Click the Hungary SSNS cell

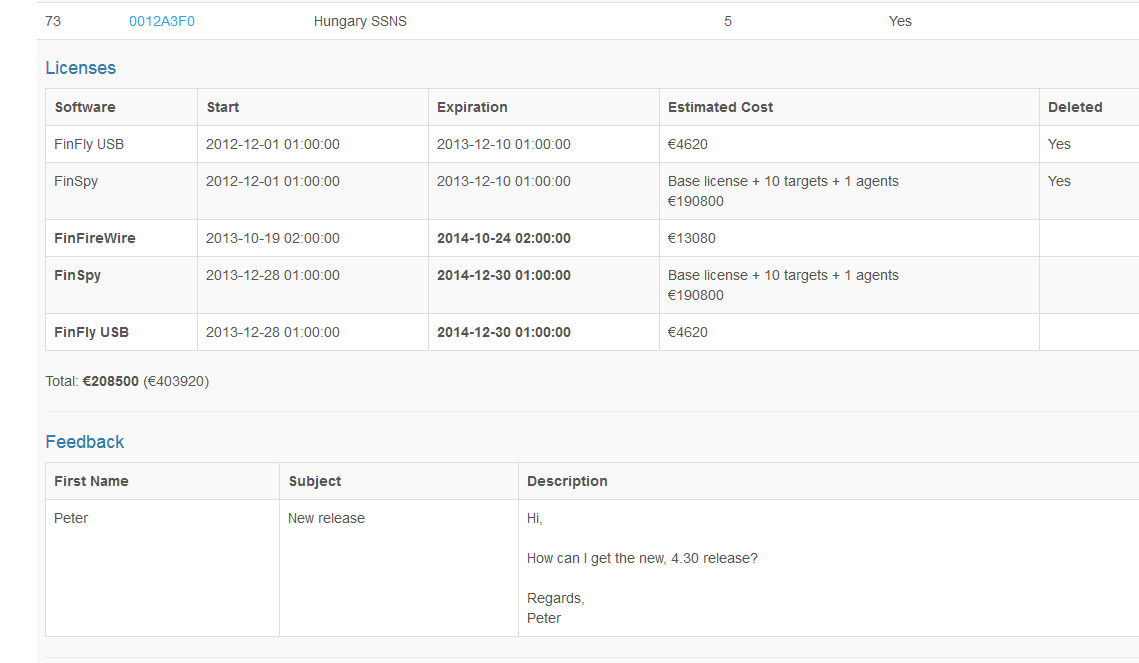(360, 21)
